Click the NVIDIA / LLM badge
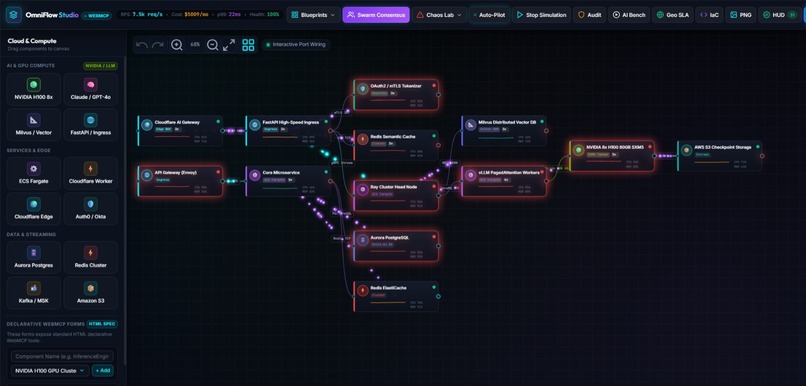This screenshot has width=806, height=386. click(100, 66)
